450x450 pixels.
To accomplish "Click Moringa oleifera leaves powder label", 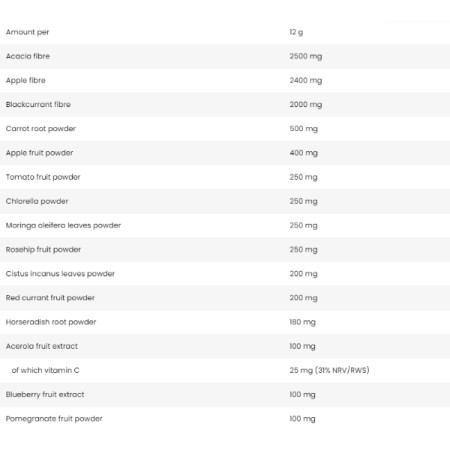I will 63,225.
